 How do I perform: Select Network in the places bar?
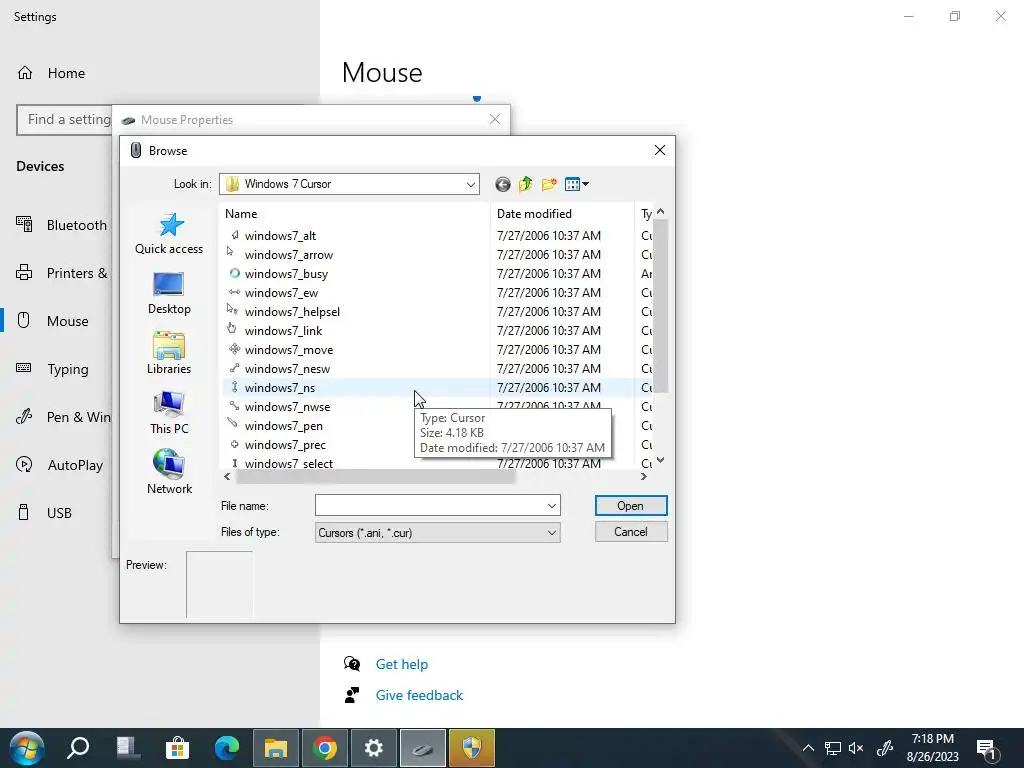[x=169, y=472]
